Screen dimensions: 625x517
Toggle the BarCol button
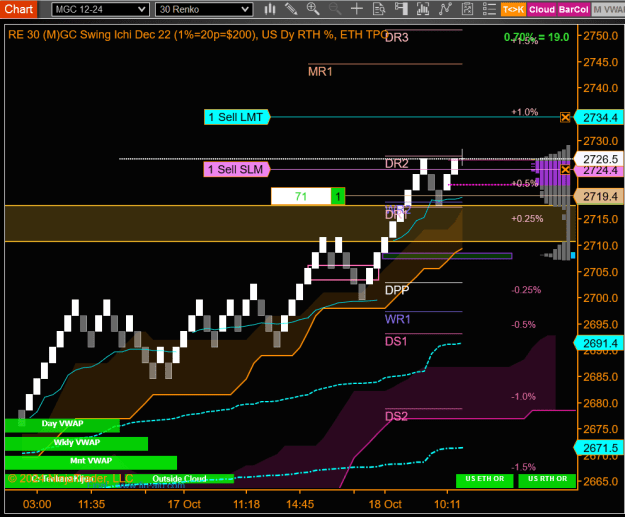coord(573,10)
